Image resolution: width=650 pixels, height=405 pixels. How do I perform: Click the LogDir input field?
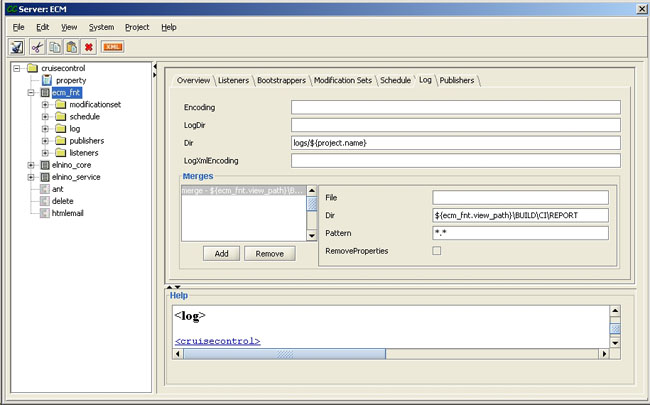tap(456, 125)
